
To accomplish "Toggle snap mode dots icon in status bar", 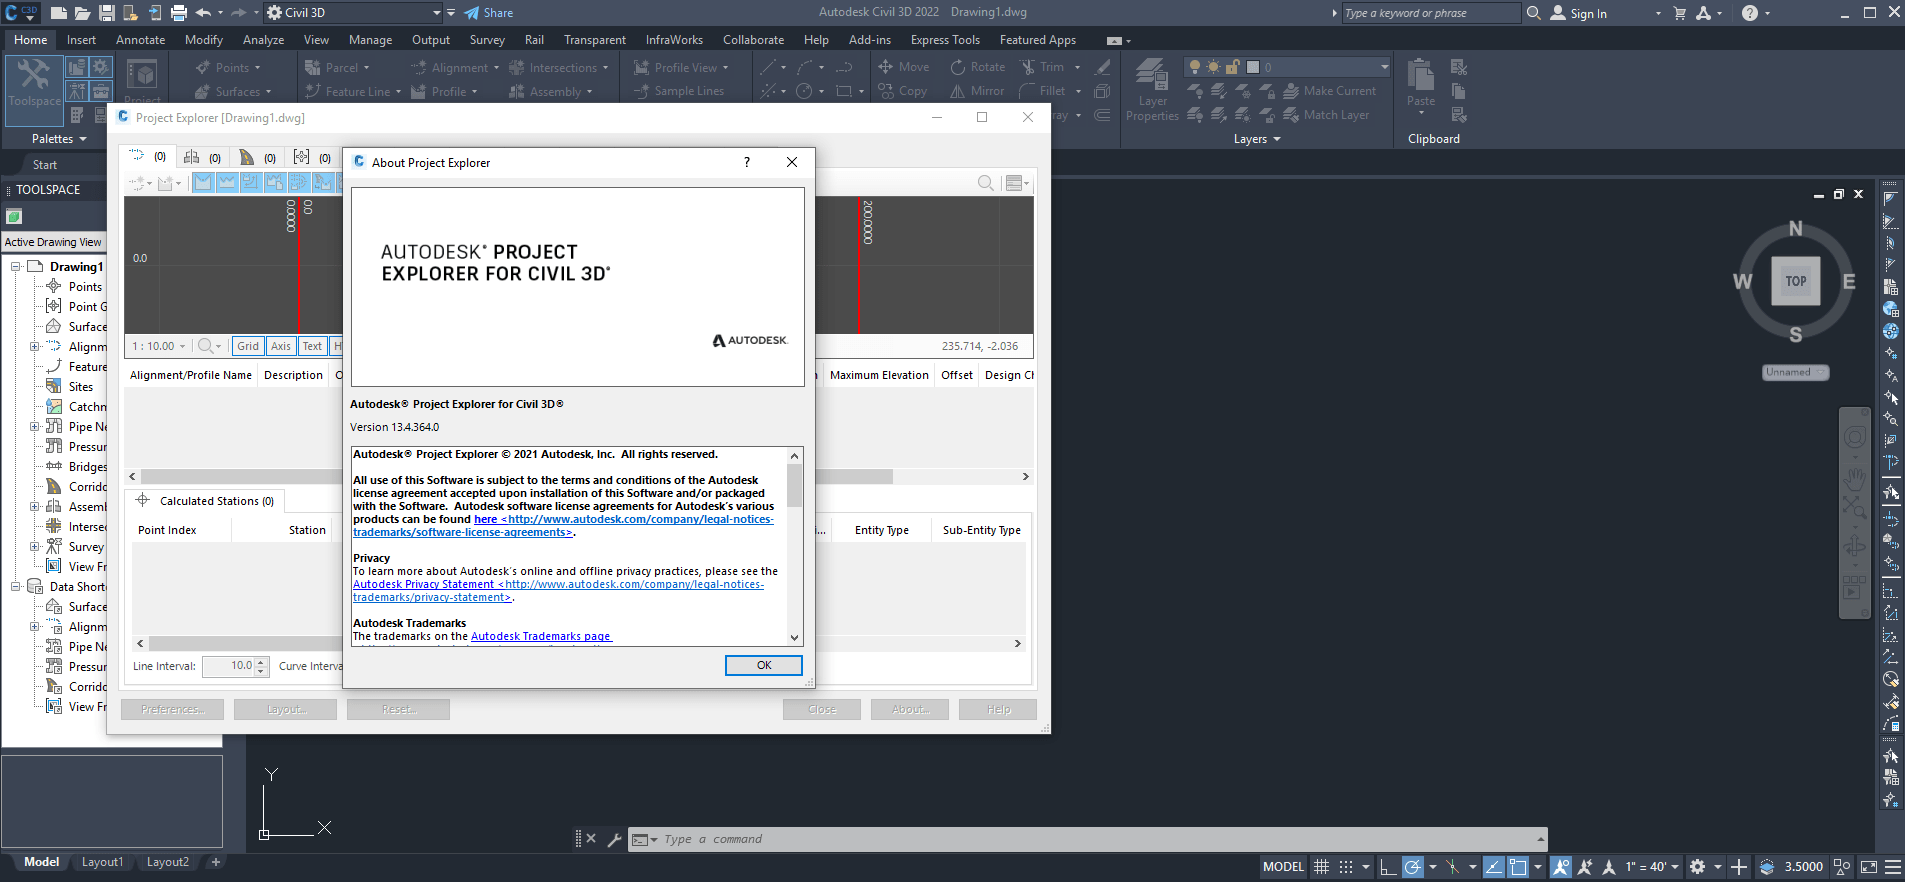I will tap(1346, 867).
